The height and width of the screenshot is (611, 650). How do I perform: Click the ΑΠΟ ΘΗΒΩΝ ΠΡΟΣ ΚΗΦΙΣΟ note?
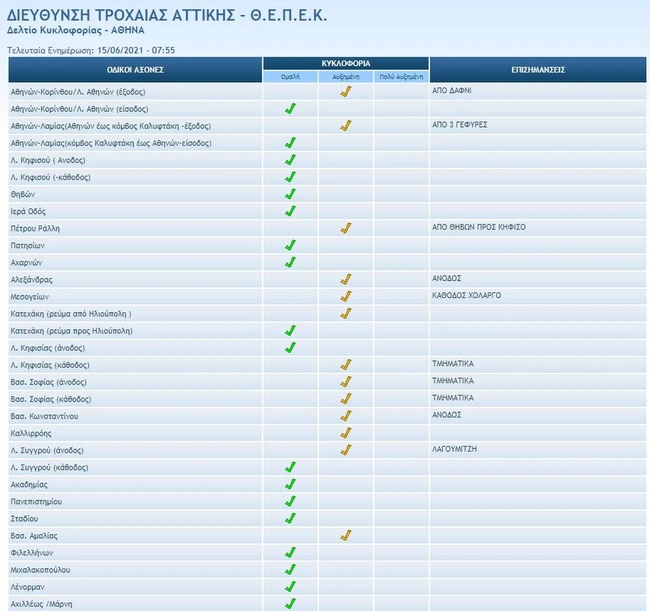click(x=478, y=228)
